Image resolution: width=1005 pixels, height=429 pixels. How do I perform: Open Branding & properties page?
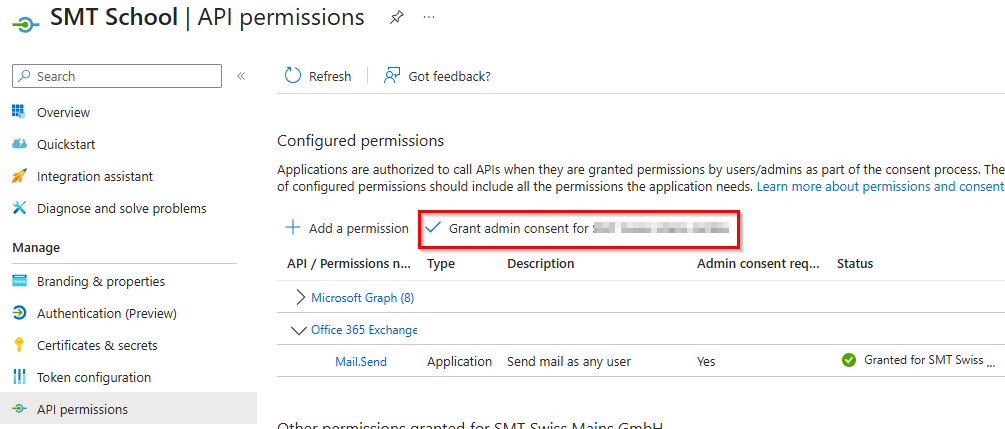(100, 281)
